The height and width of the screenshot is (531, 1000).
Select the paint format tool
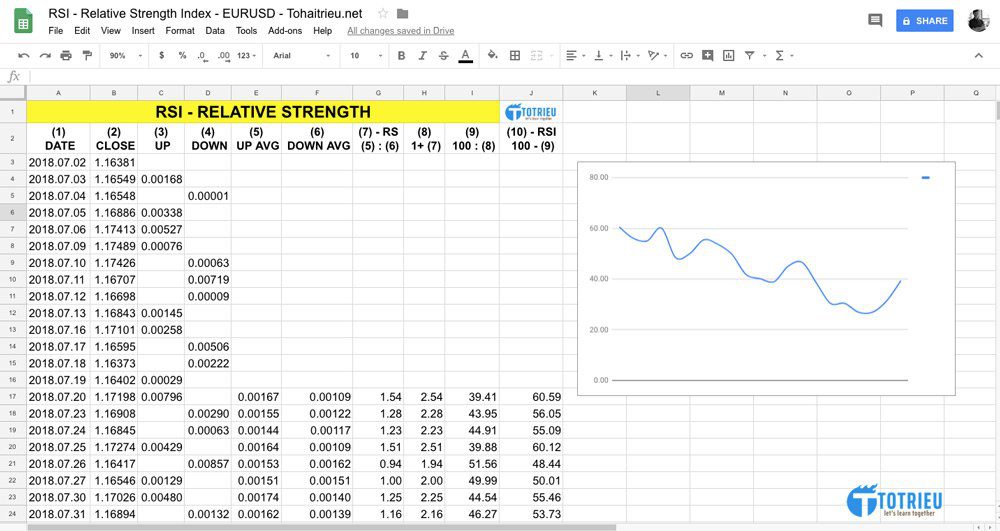(x=87, y=55)
